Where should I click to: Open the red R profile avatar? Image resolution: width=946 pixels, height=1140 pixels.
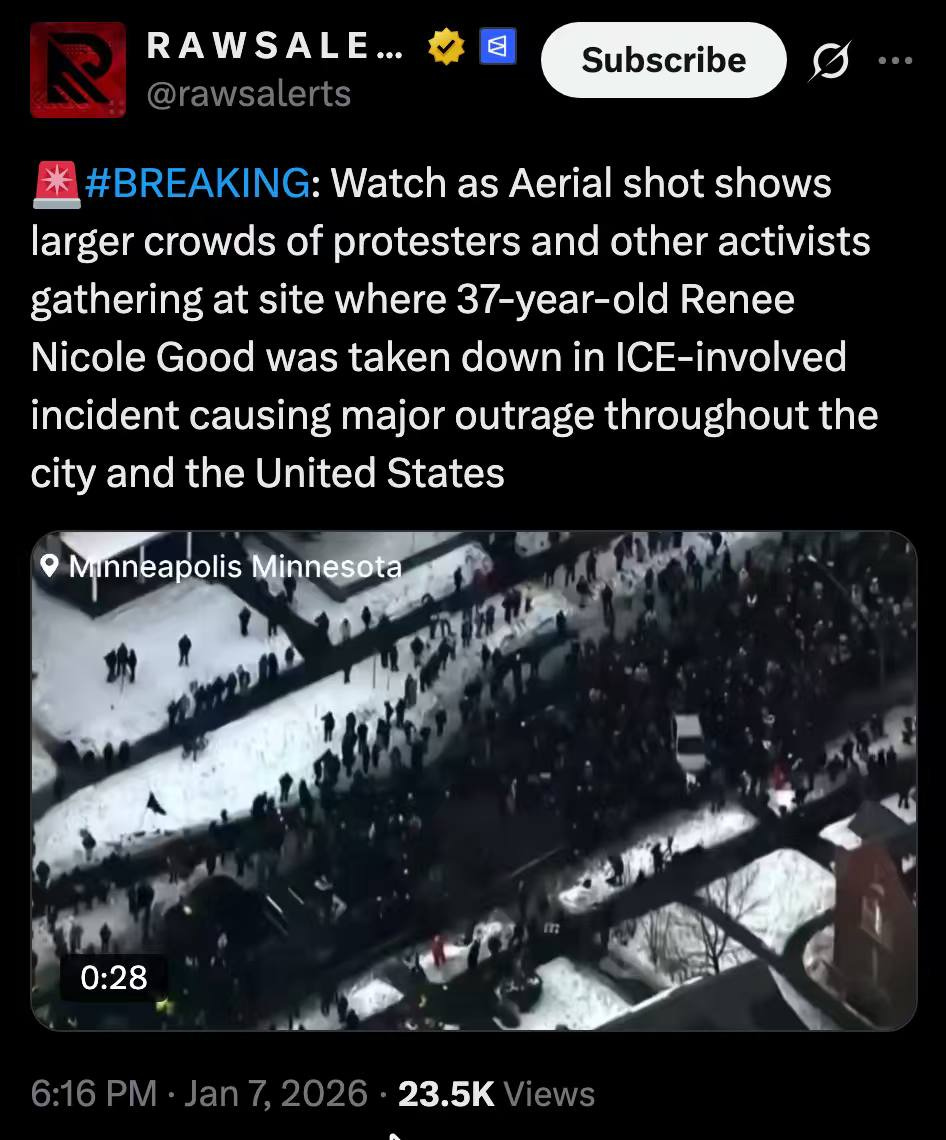[x=78, y=70]
